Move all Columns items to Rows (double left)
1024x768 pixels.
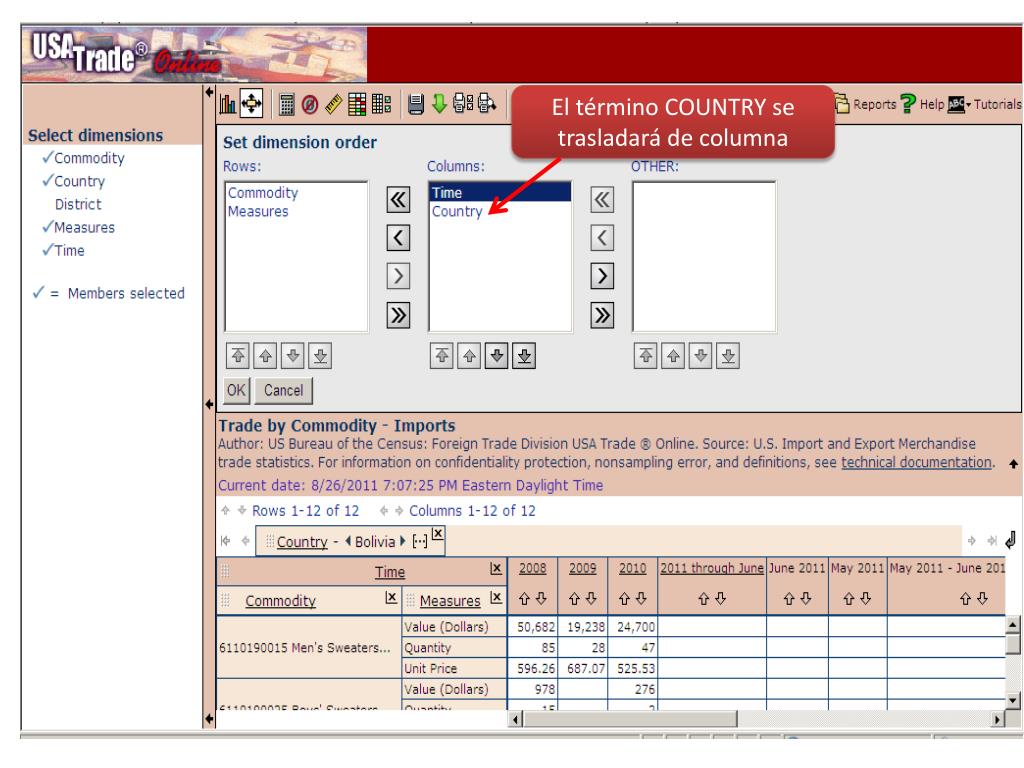coord(398,199)
